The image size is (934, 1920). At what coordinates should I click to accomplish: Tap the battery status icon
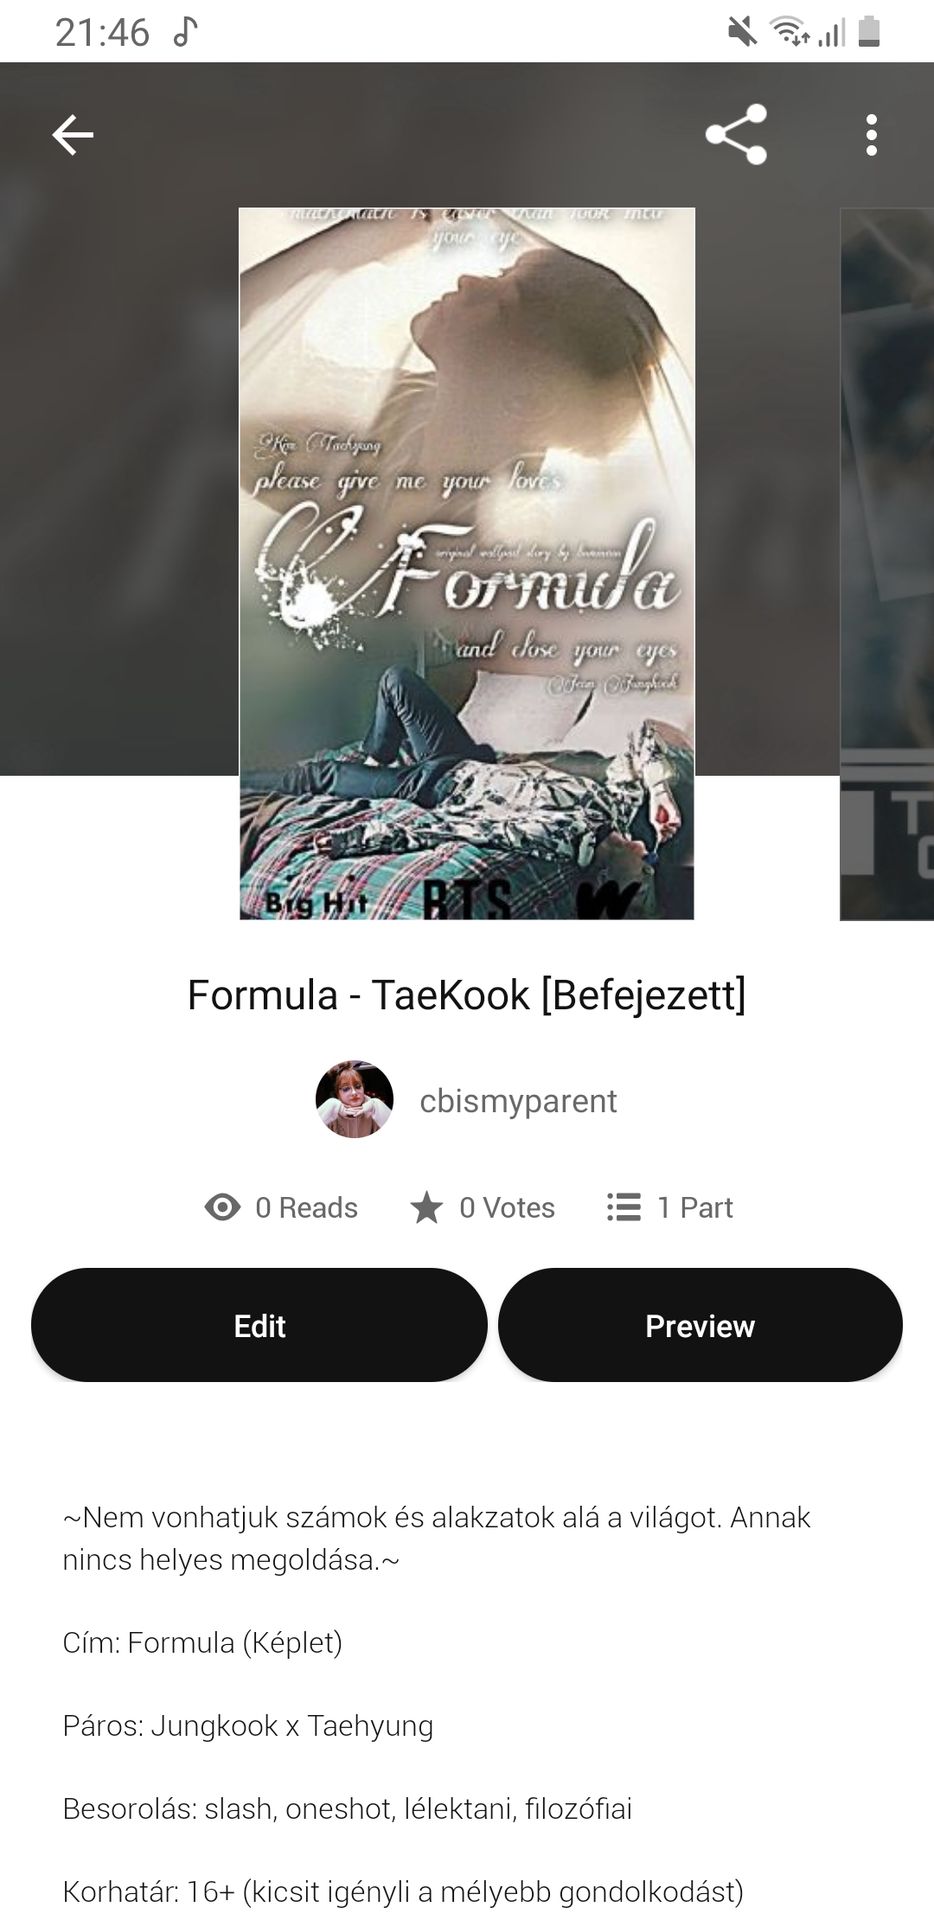869,32
